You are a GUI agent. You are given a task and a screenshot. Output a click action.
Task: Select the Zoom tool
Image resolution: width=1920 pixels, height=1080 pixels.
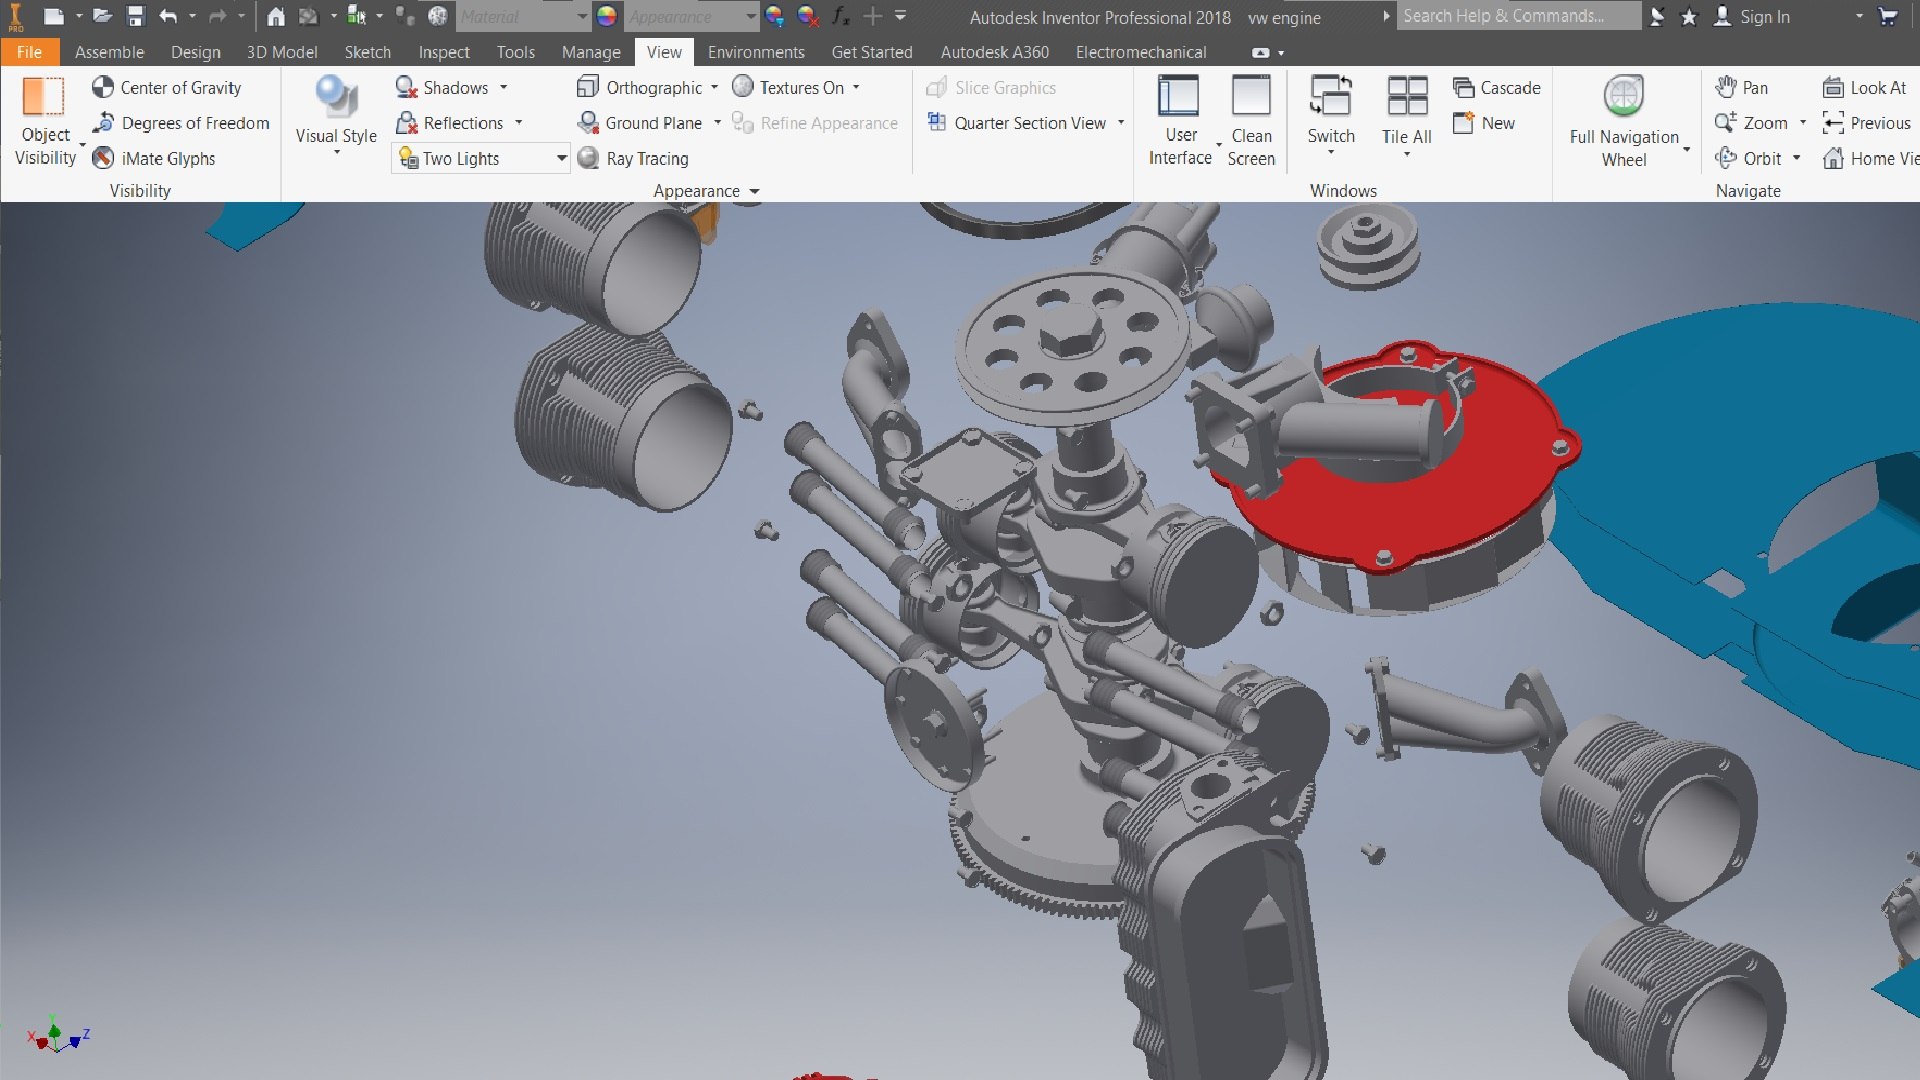pos(1751,123)
